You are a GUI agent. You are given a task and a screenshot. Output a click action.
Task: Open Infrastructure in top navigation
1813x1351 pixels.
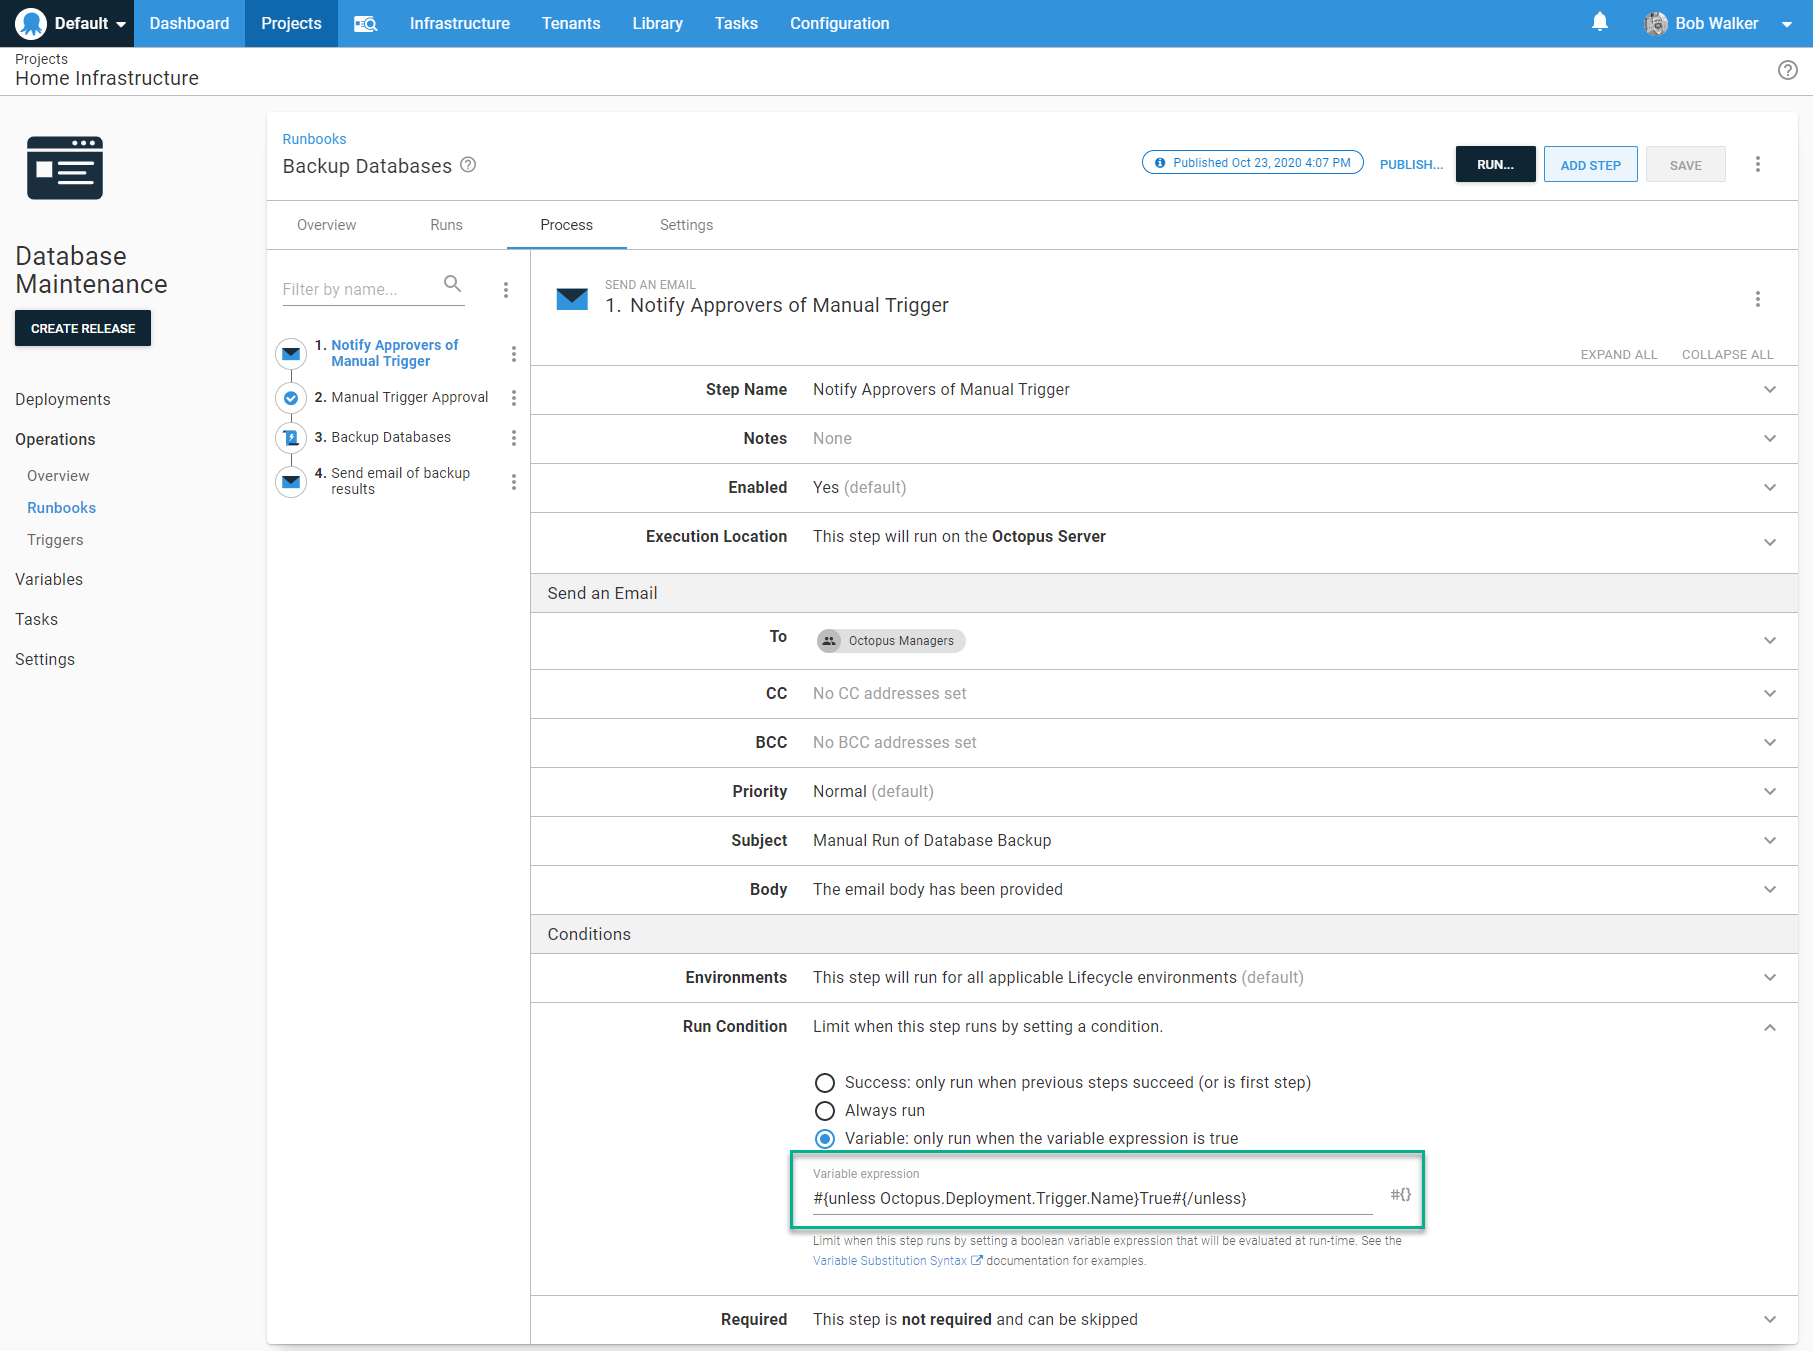point(459,23)
